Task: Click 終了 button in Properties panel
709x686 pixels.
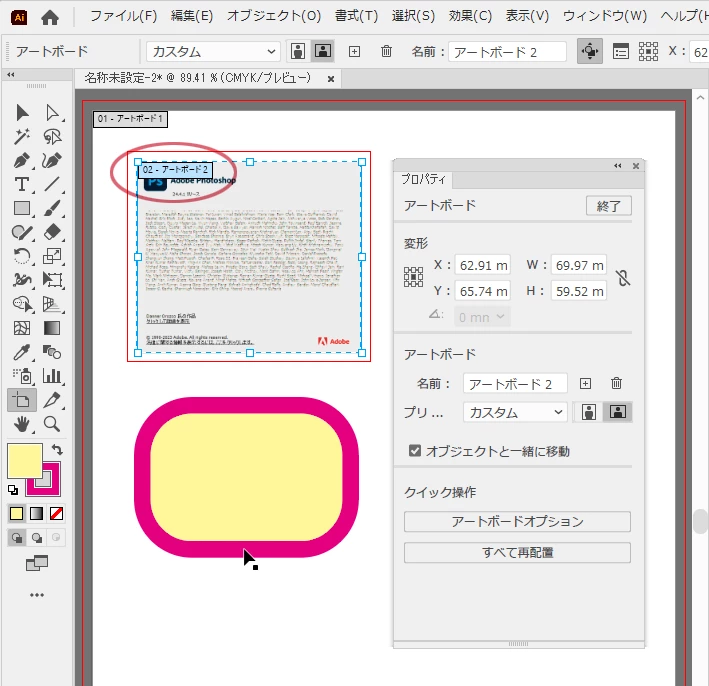Action: [609, 206]
